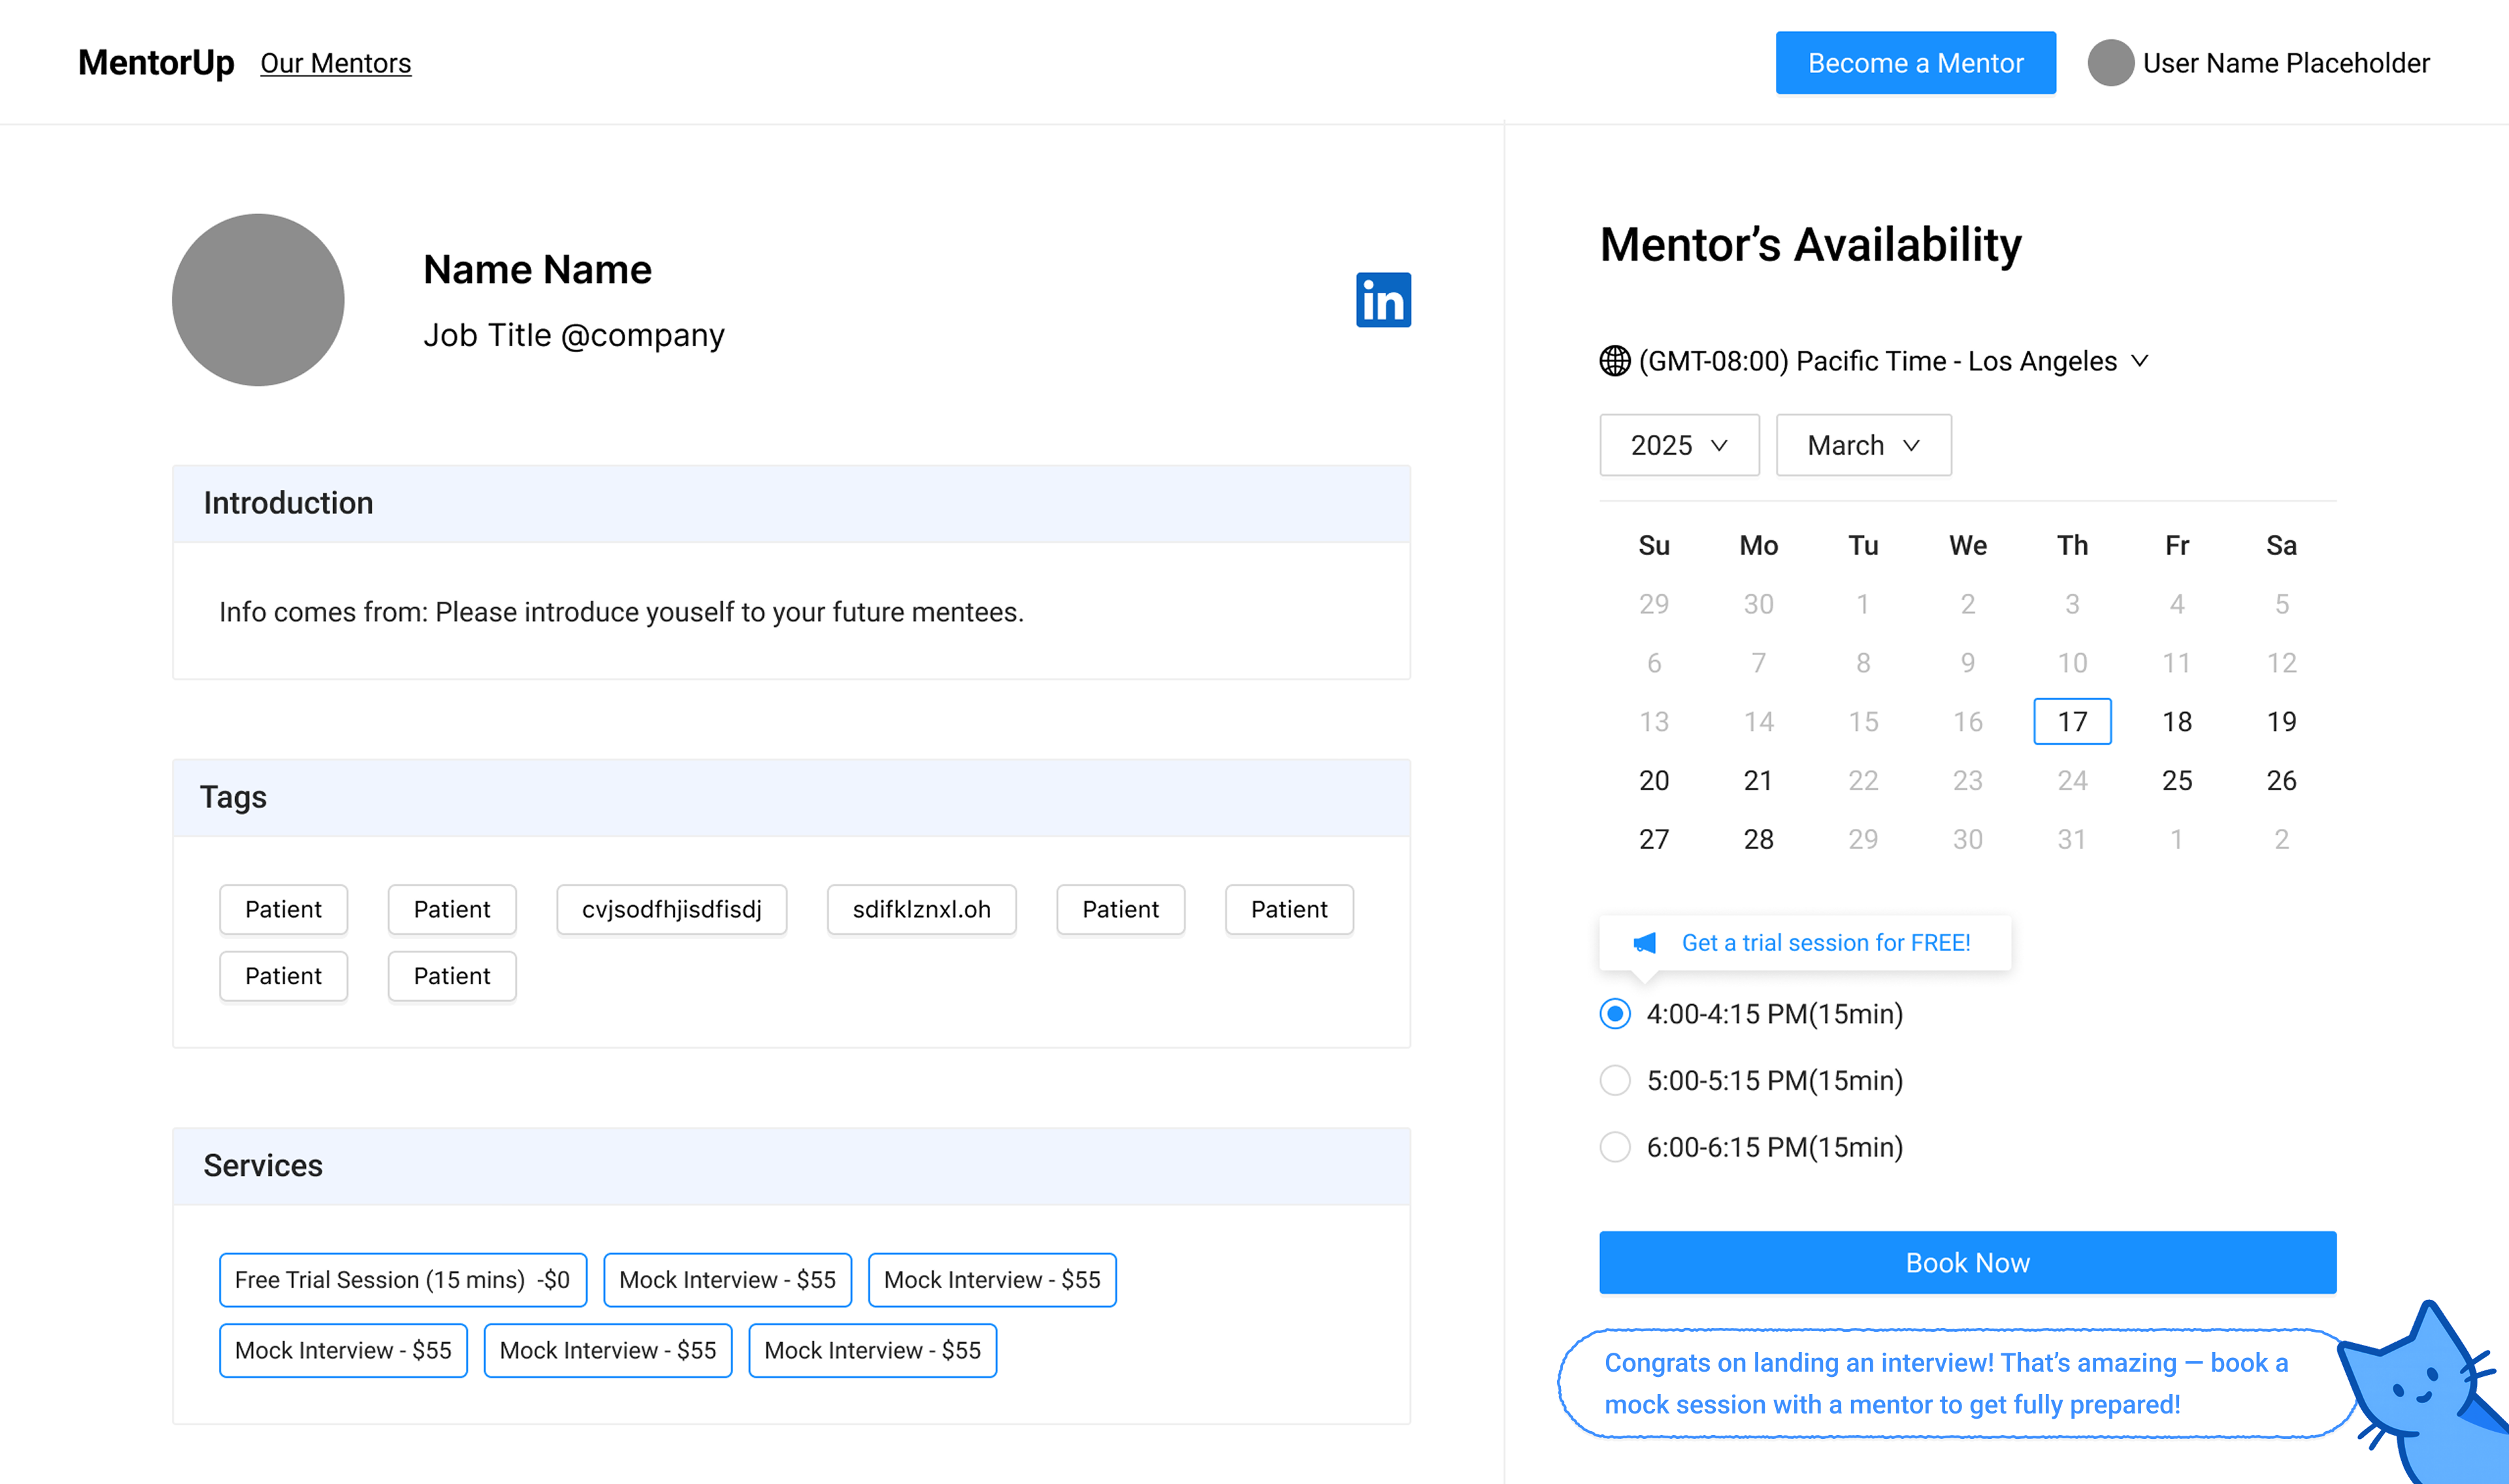Image resolution: width=2509 pixels, height=1484 pixels.
Task: Click the globe timezone icon
Action: pos(1614,361)
